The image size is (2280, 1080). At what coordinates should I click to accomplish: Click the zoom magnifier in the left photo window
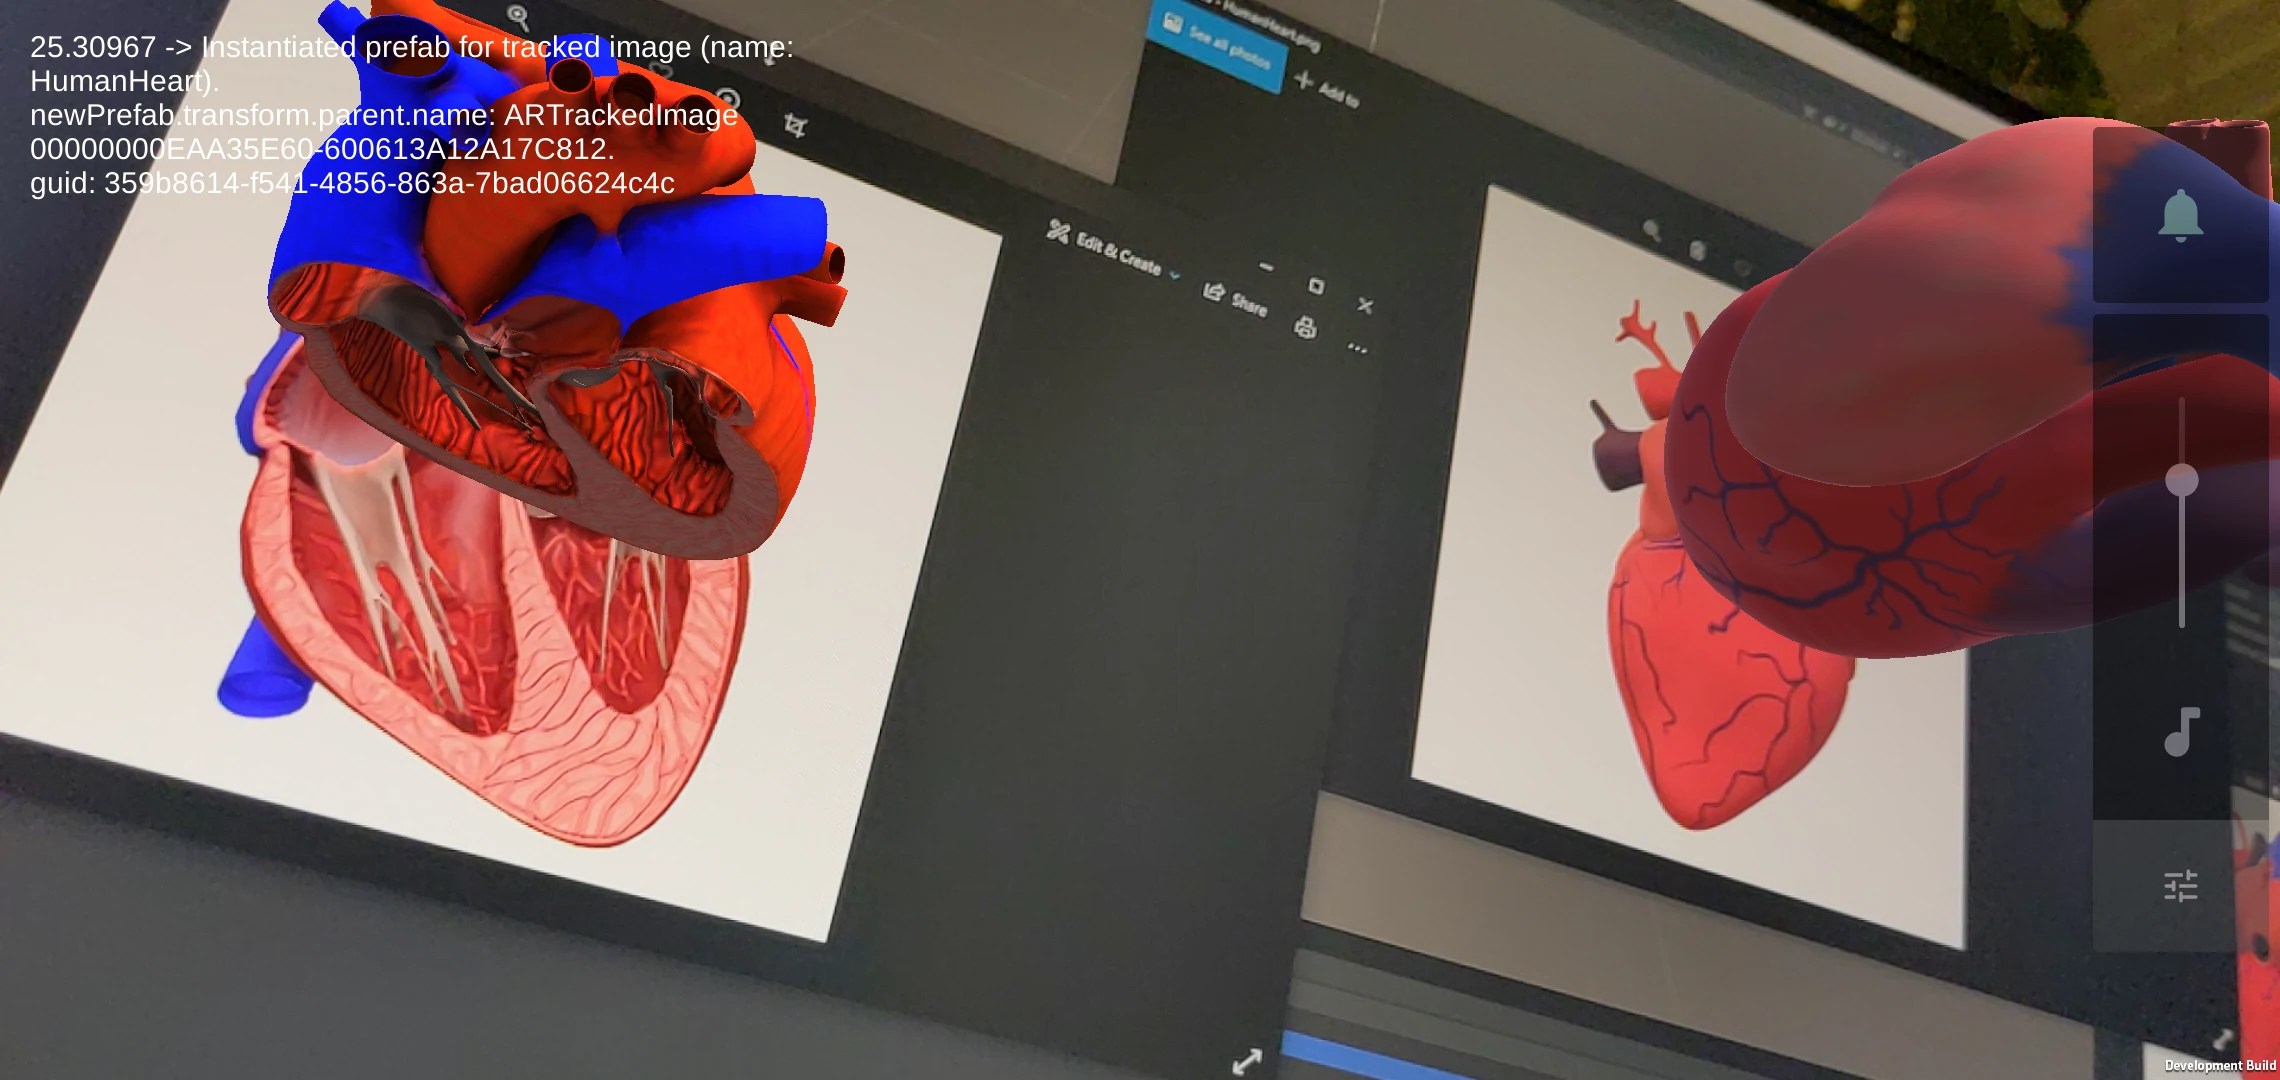click(518, 16)
